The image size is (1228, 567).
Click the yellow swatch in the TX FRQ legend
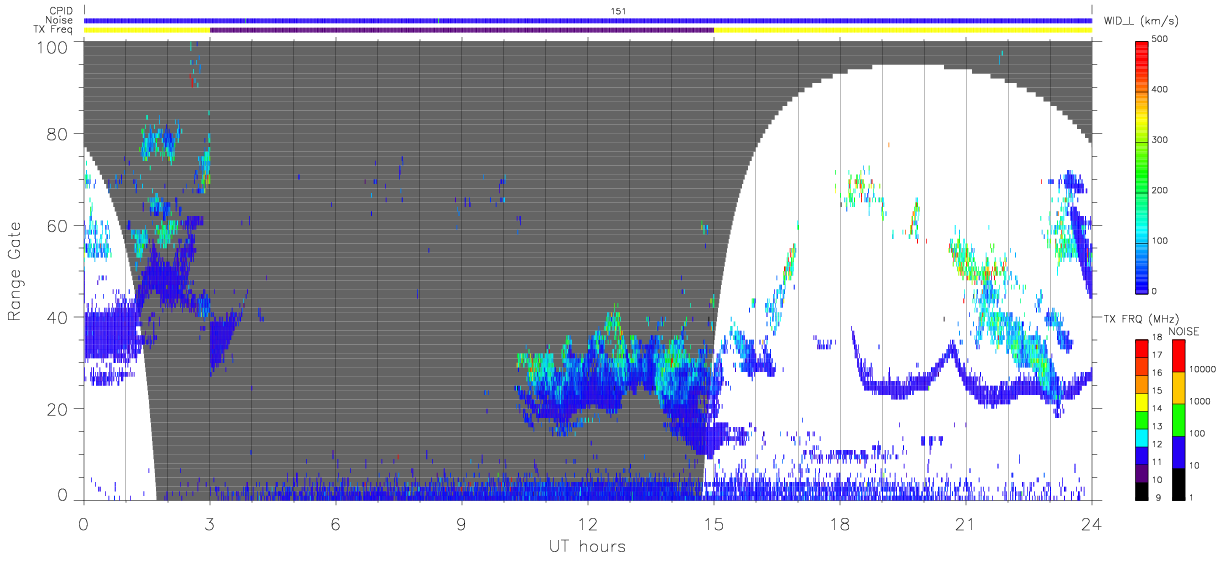[x=1142, y=402]
